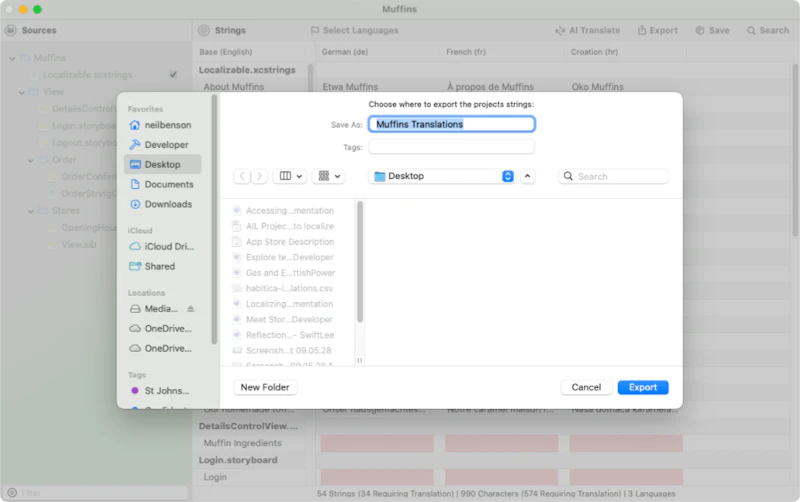Go back with the left arrow button
800x502 pixels.
(x=242, y=176)
